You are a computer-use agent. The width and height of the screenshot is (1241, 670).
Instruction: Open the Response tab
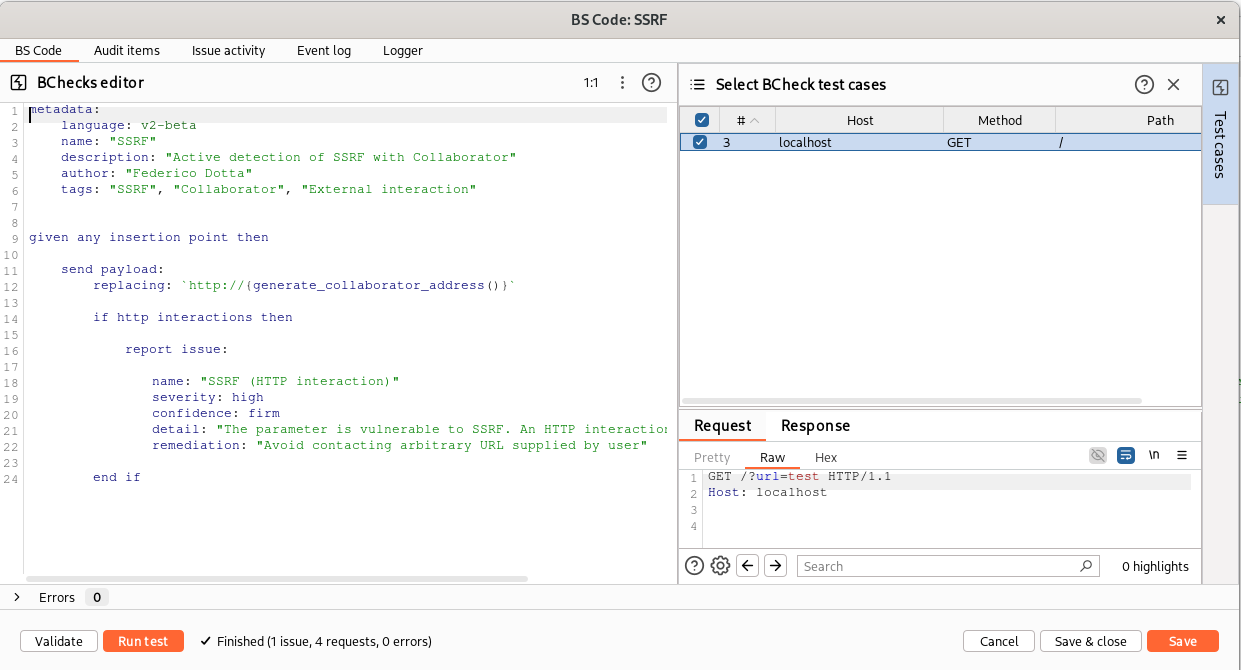pyautogui.click(x=815, y=426)
